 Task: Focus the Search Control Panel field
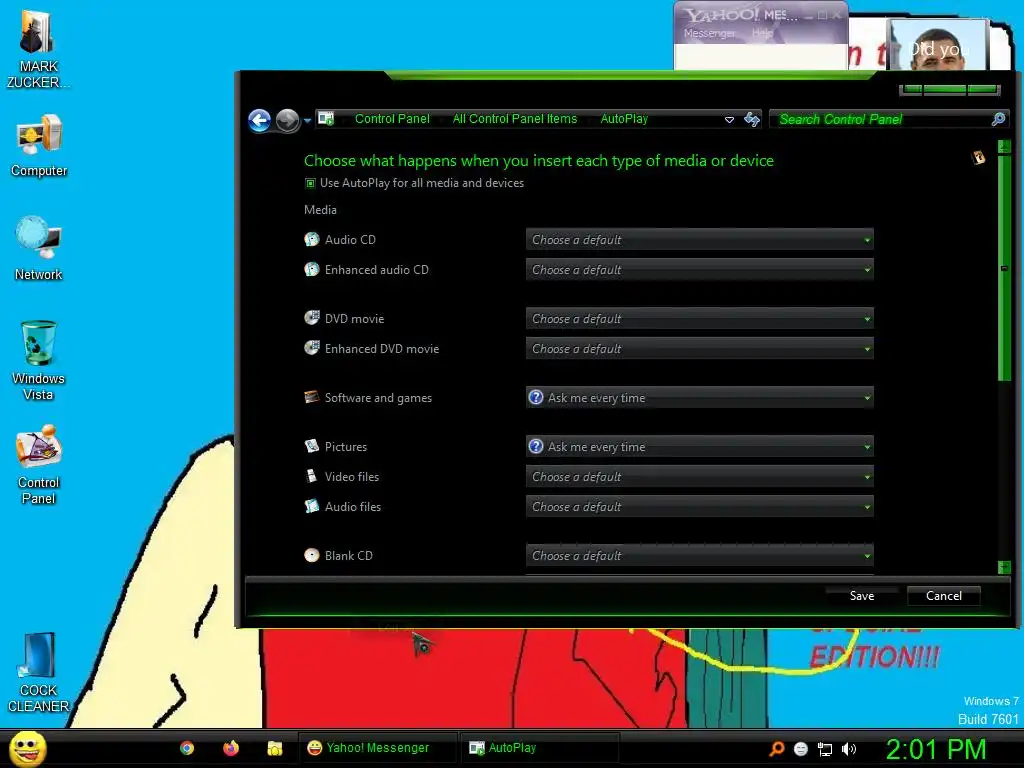pyautogui.click(x=881, y=119)
